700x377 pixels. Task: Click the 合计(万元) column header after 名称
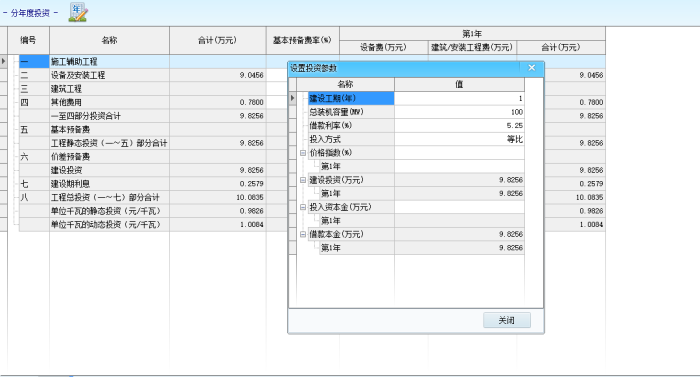(218, 40)
